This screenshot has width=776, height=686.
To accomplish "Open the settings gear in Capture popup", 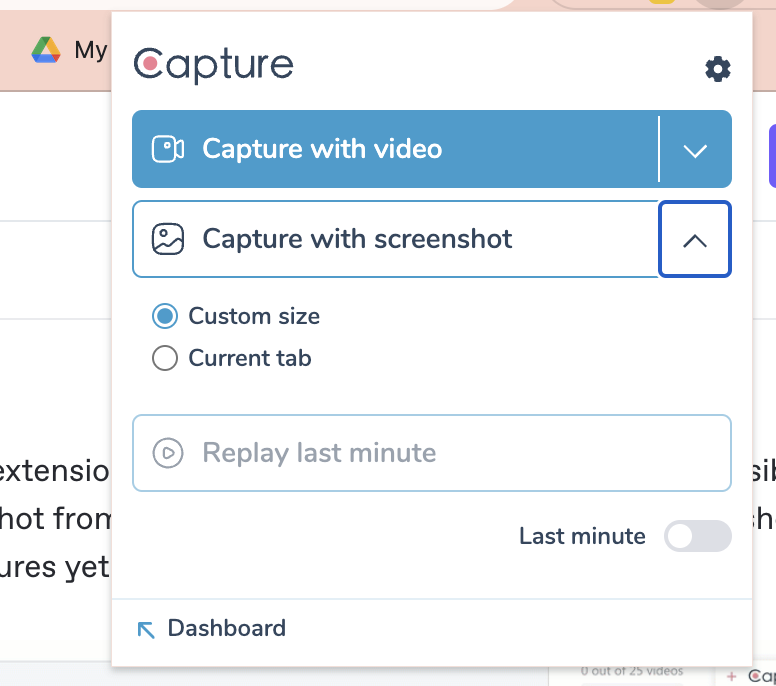I will coord(717,69).
